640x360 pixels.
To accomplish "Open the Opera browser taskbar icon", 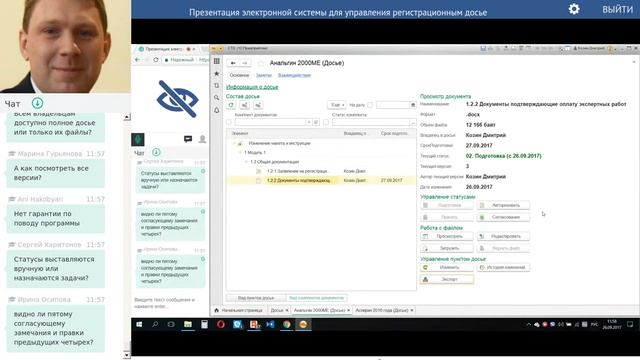I will click(x=220, y=324).
